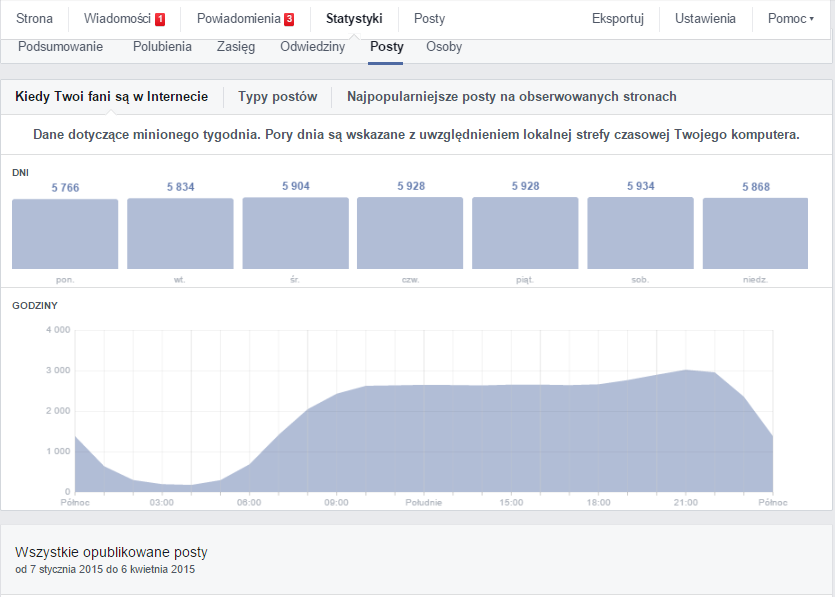Viewport: 835px width, 597px height.
Task: Click the 5 904 value label
Action: coord(296,186)
